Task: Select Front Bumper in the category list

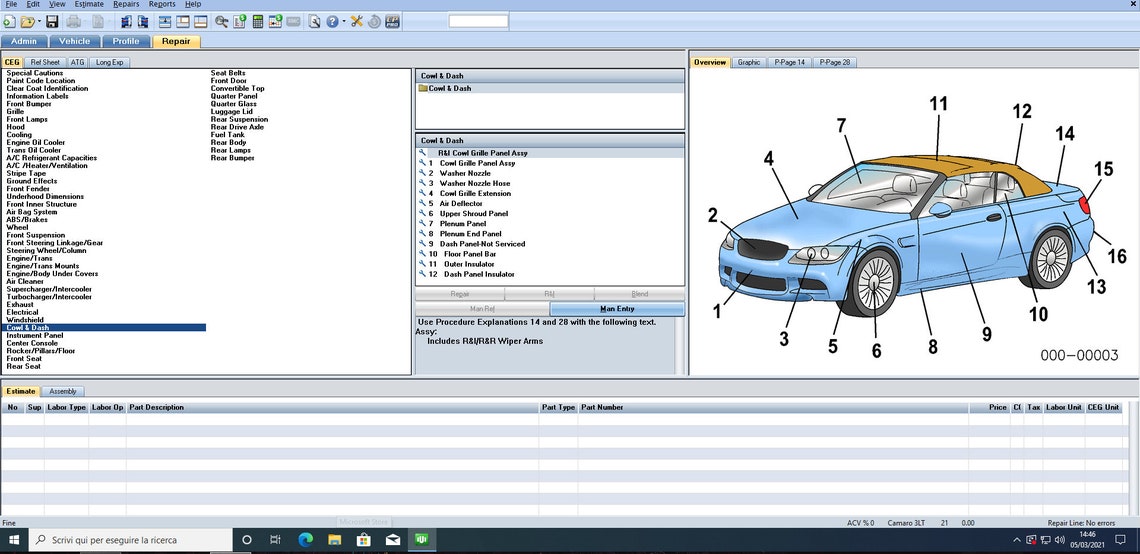Action: 29,104
